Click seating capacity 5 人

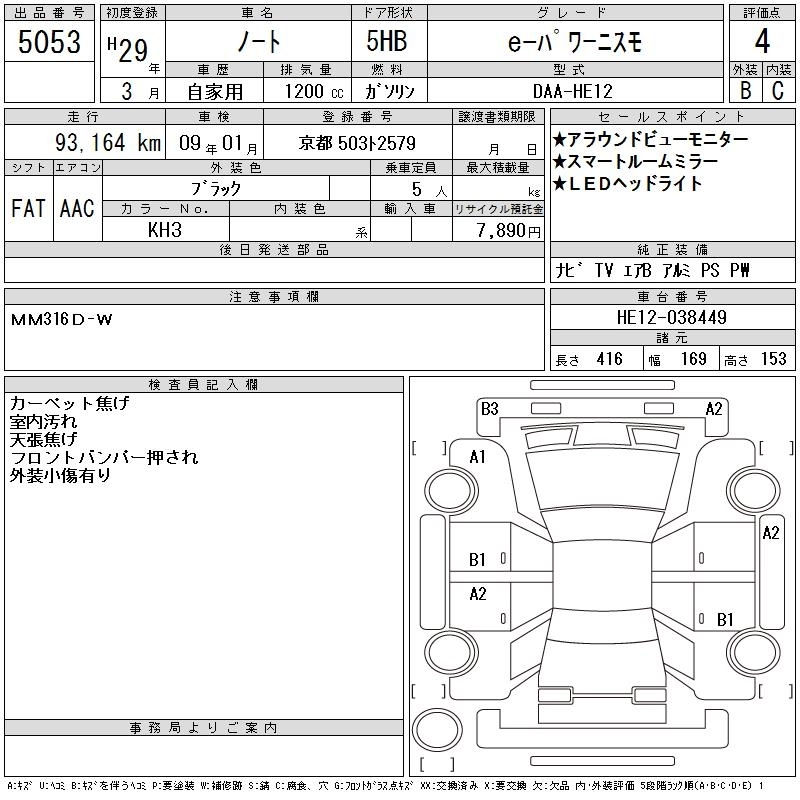pyautogui.click(x=429, y=190)
